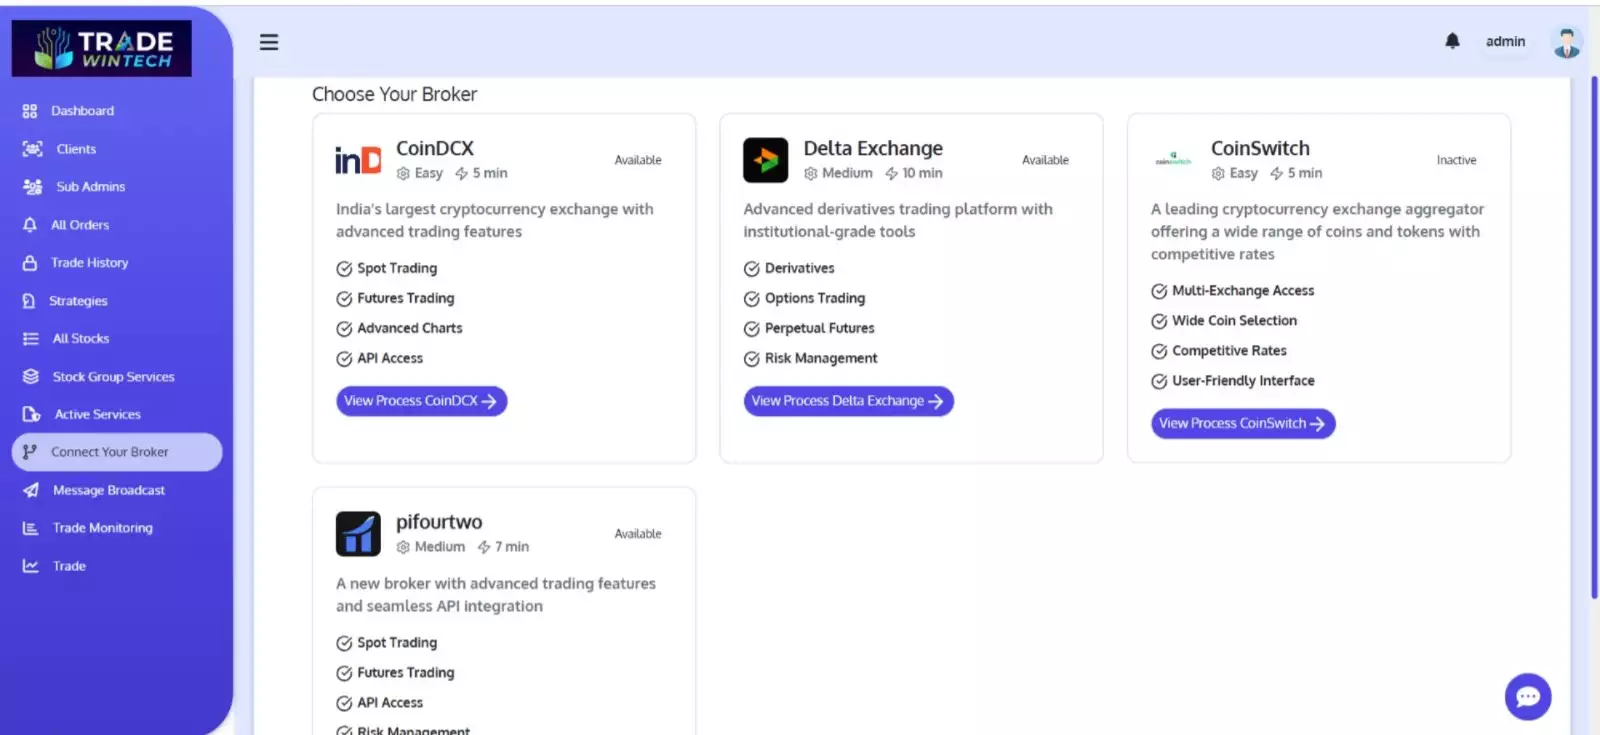The width and height of the screenshot is (1600, 735).
Task: Click the Delta Exchange logo icon
Action: [x=765, y=160]
